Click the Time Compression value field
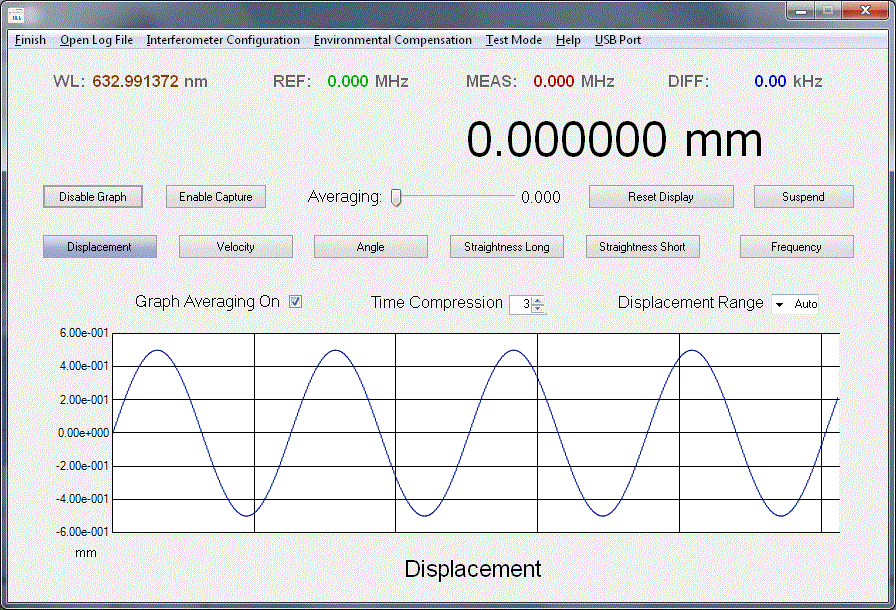Viewport: 896px width, 610px height. point(521,304)
